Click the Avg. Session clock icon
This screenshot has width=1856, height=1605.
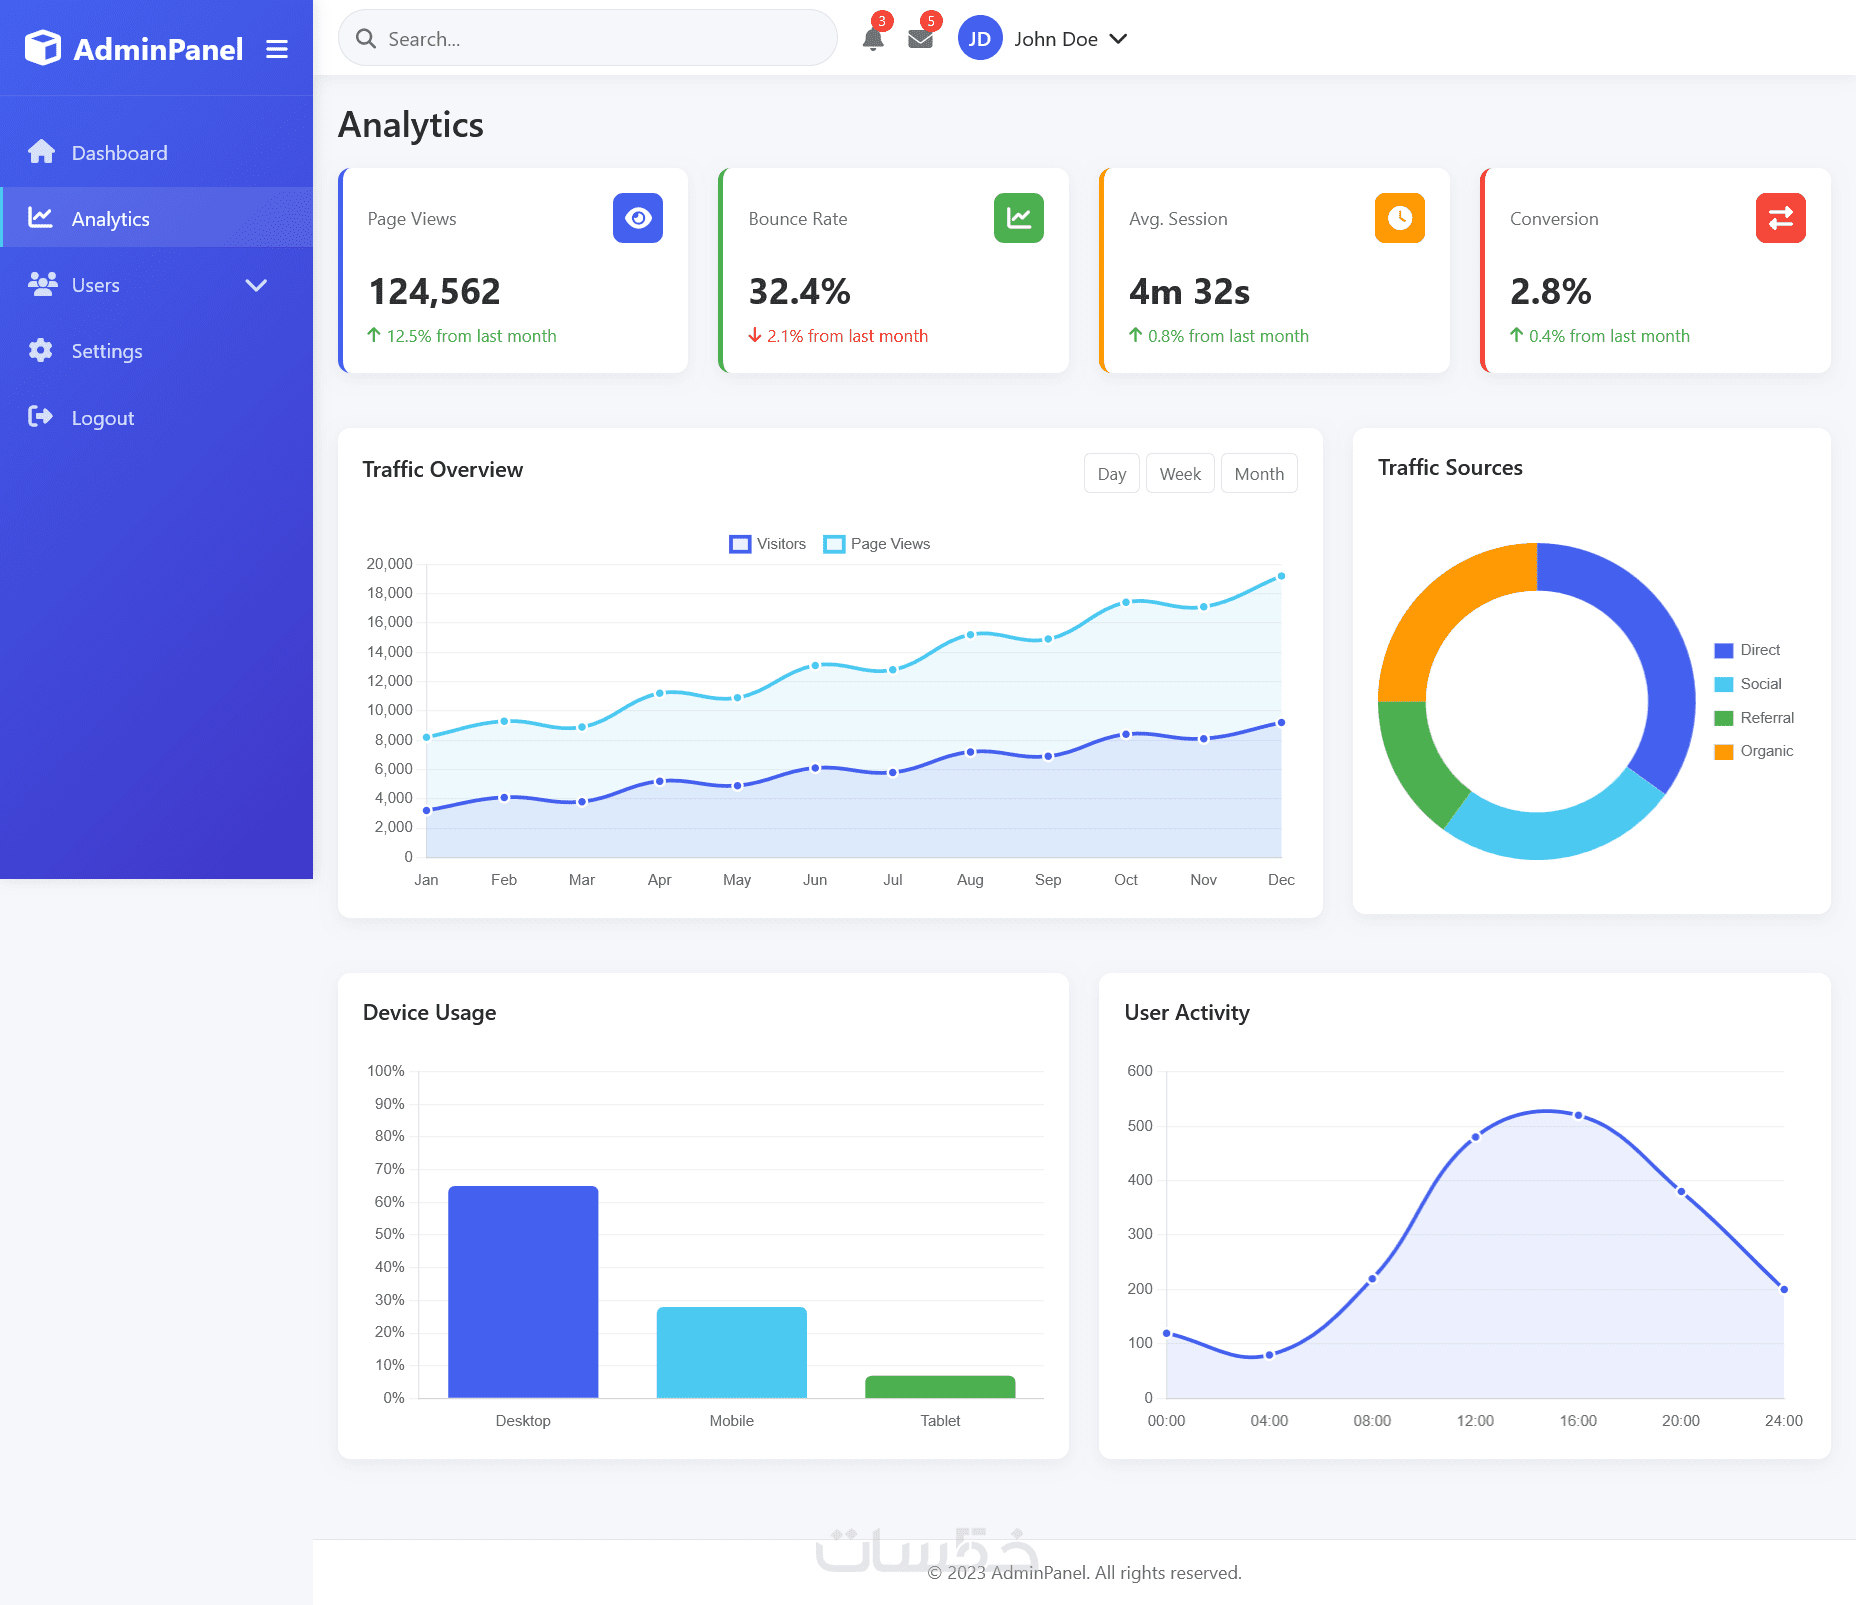[1400, 218]
